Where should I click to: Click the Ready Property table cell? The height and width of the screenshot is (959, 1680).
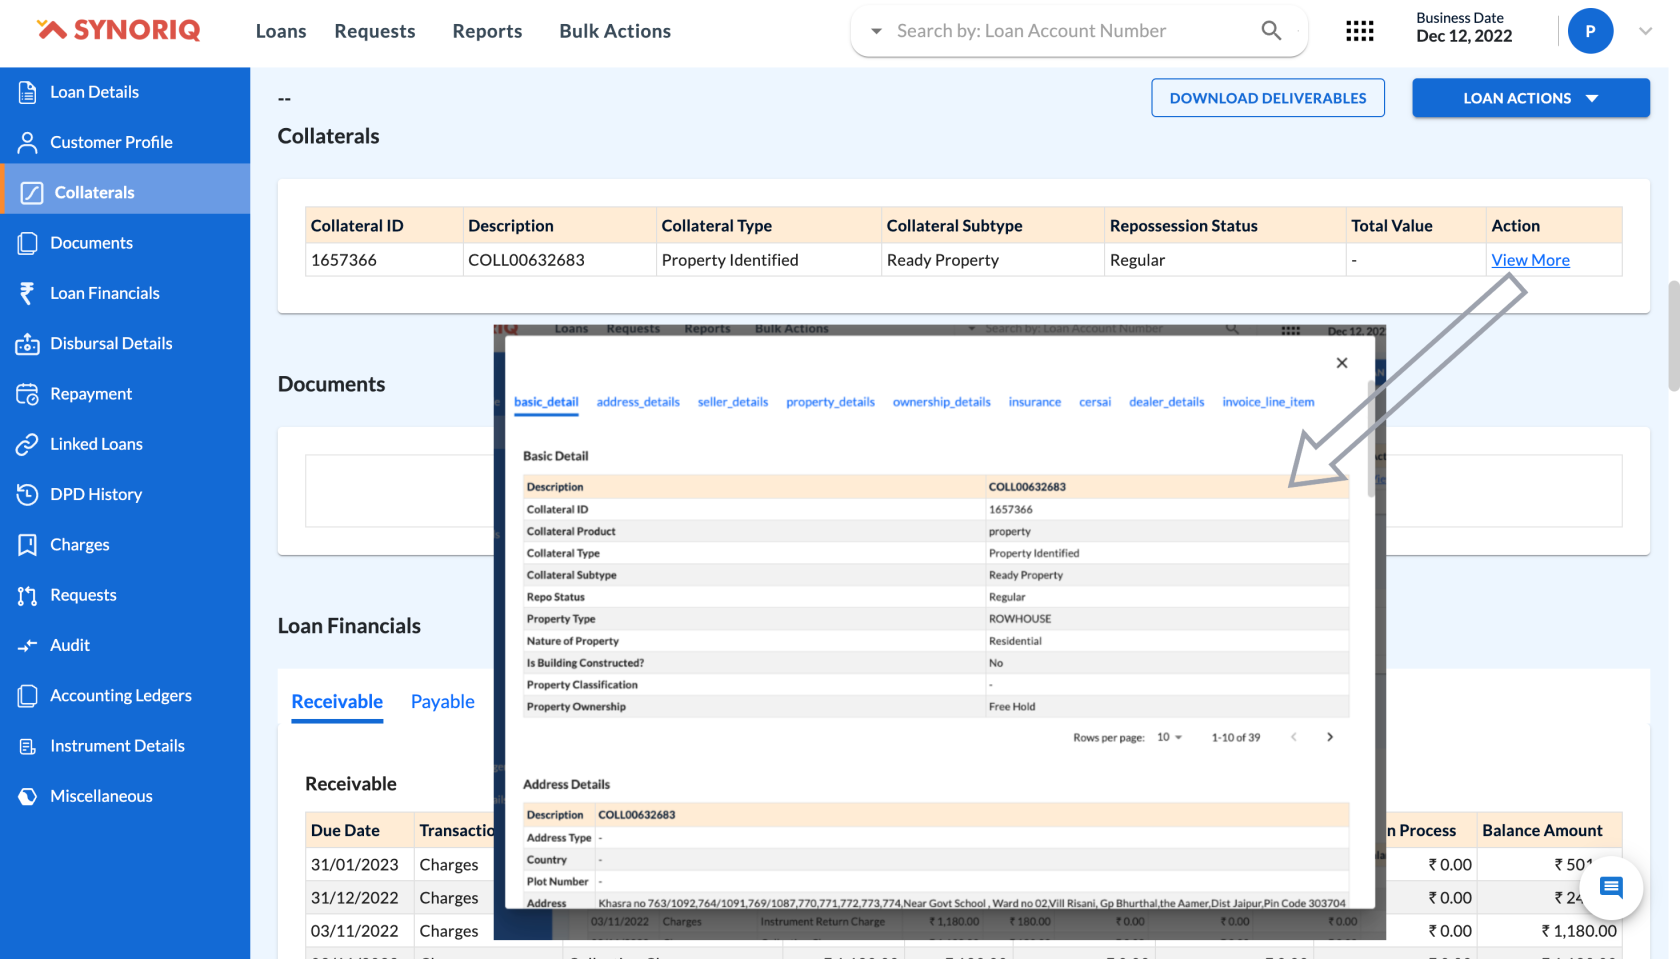pos(993,260)
